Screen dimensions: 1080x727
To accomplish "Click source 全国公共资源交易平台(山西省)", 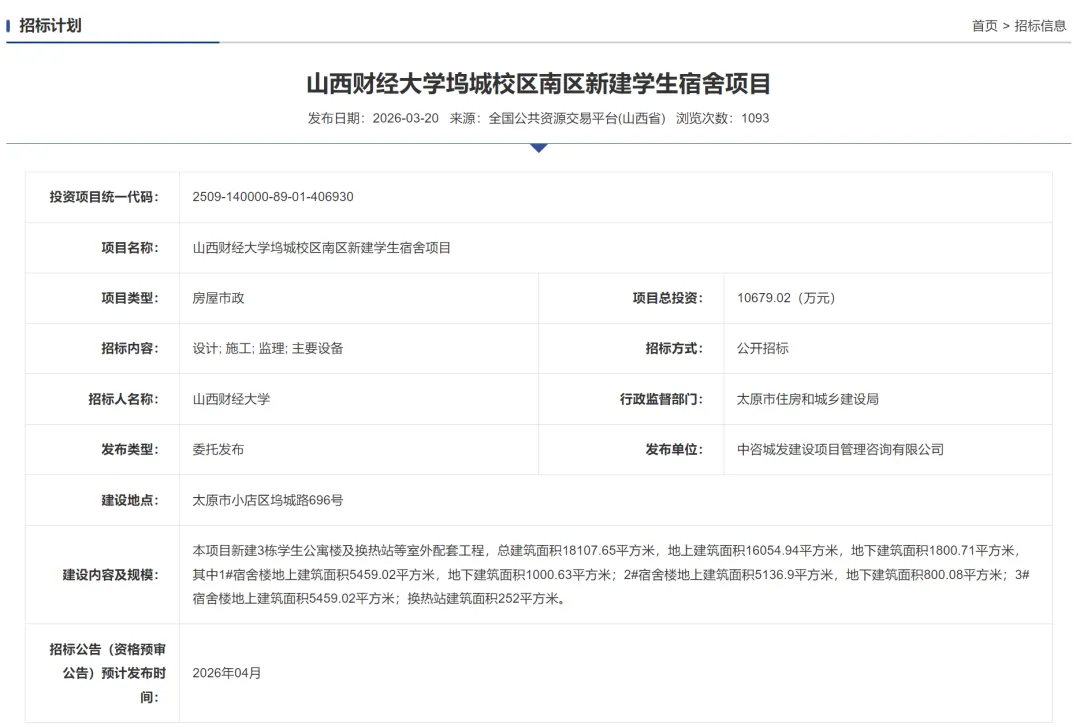I will [577, 118].
